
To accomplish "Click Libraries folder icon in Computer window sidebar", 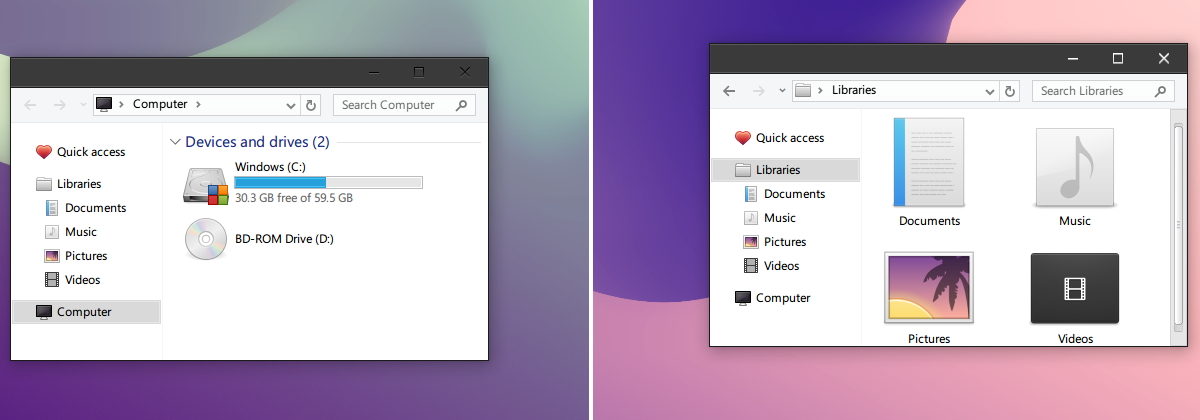I will (43, 184).
